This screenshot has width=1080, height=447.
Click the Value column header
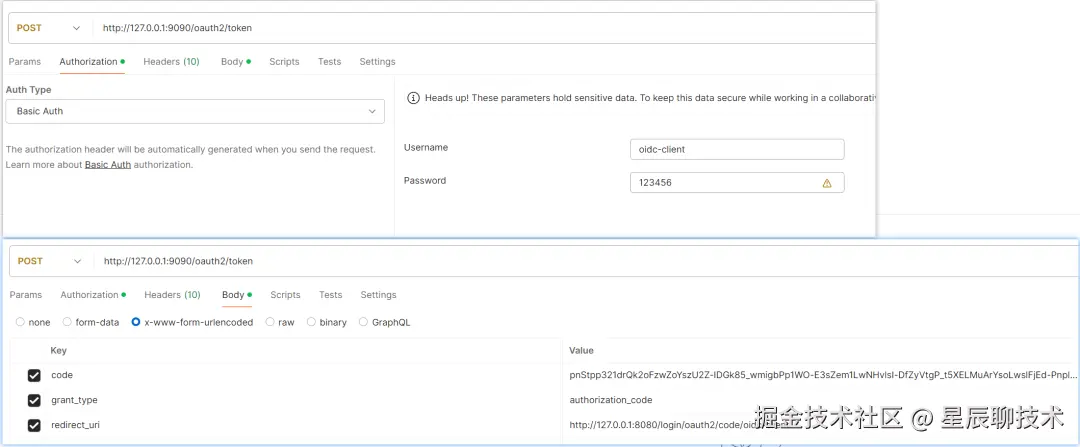[x=581, y=351]
